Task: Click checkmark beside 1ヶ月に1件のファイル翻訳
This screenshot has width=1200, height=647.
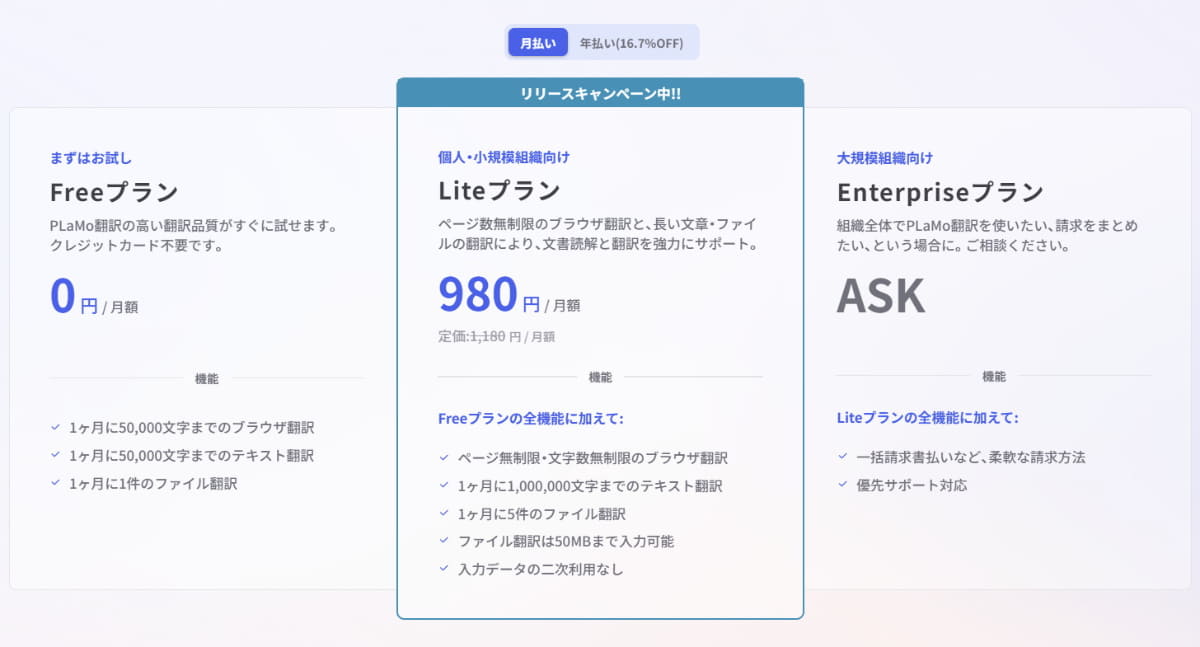Action: 55,483
